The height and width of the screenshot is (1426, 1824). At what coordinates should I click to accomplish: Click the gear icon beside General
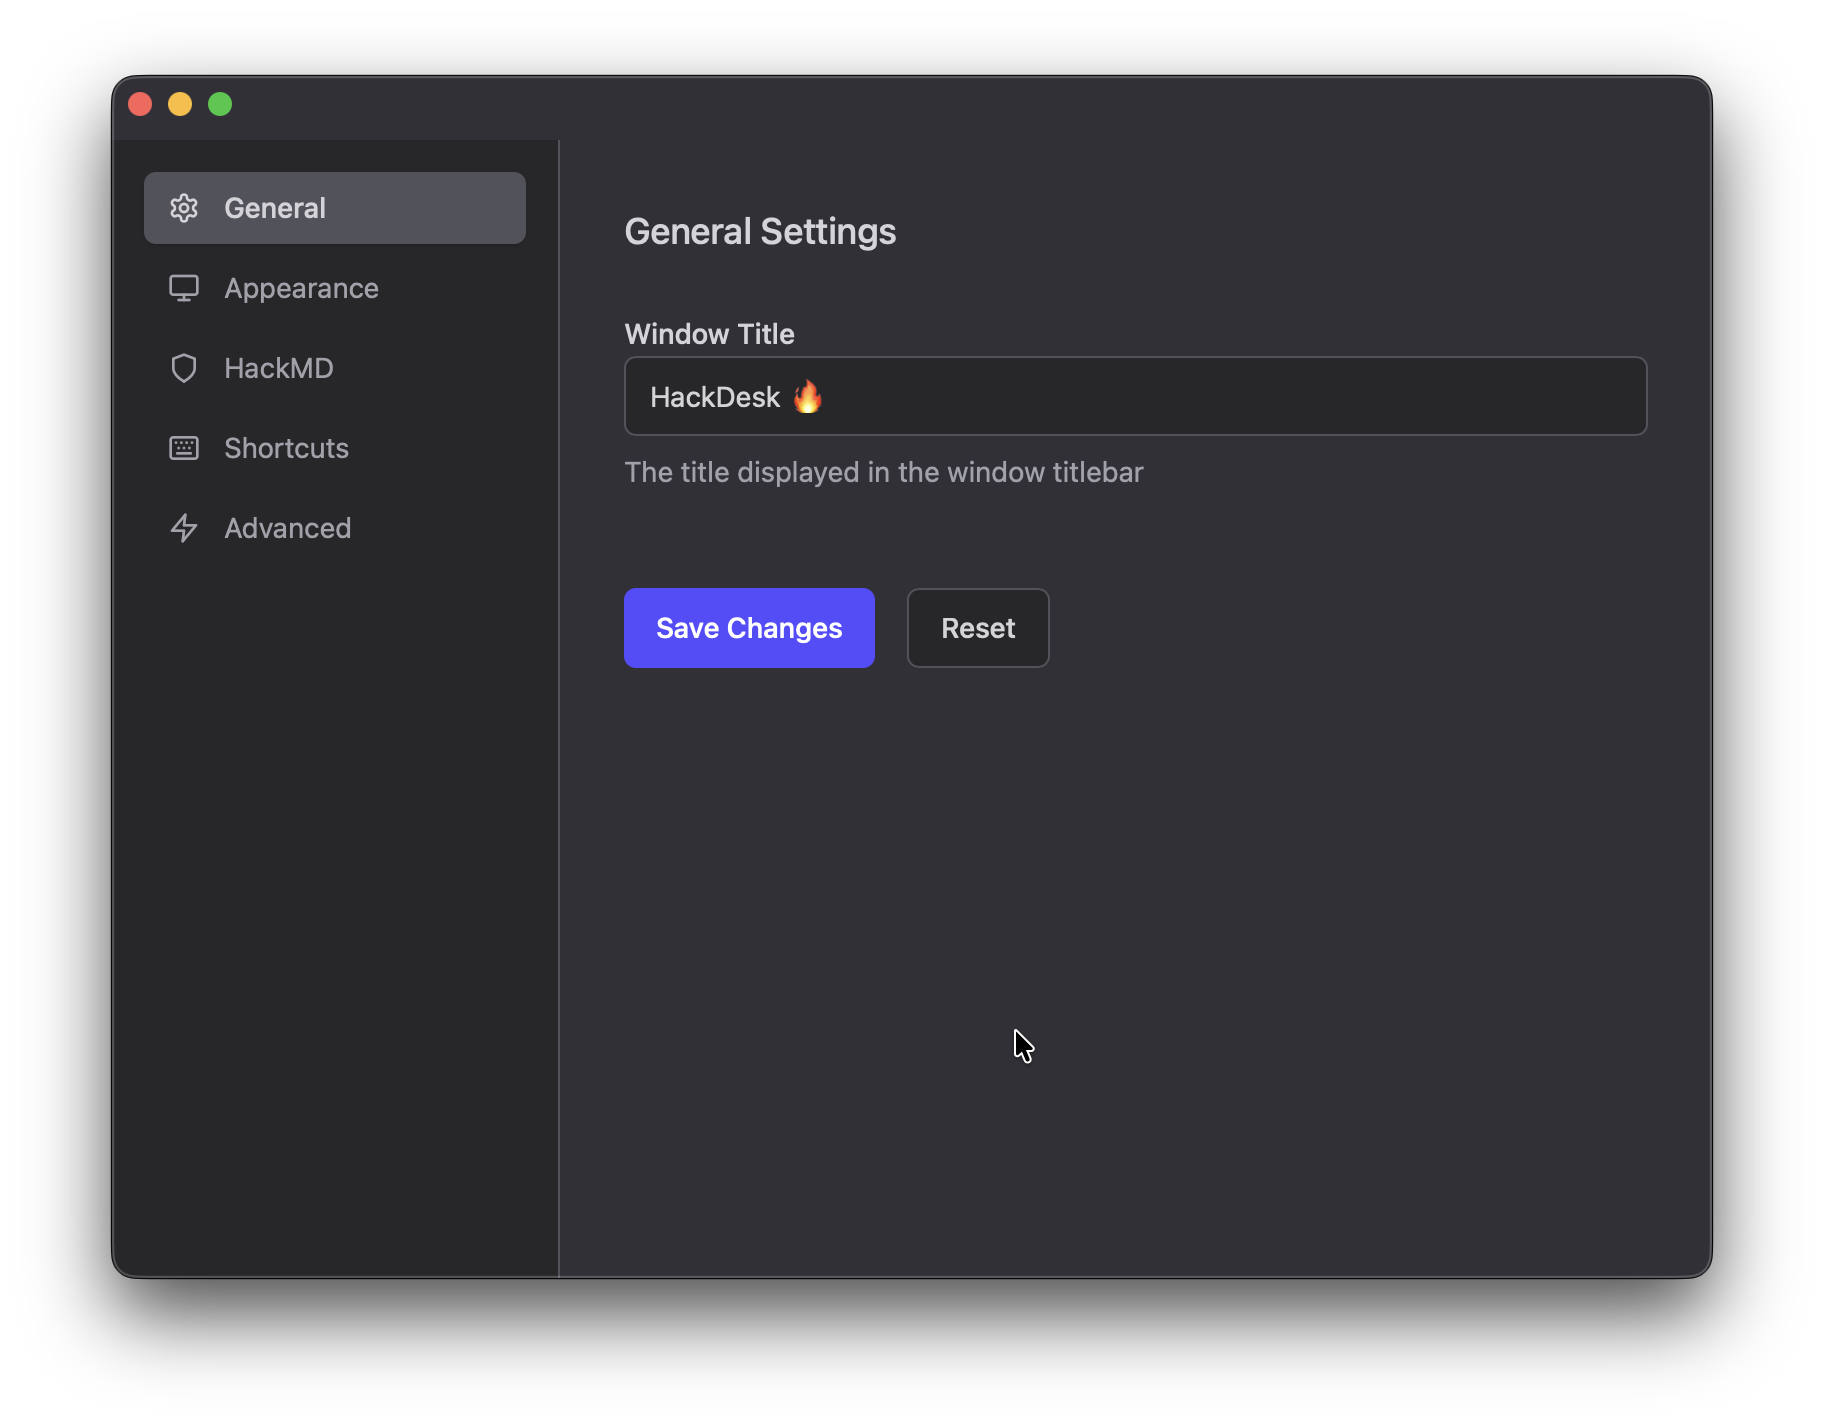click(184, 208)
